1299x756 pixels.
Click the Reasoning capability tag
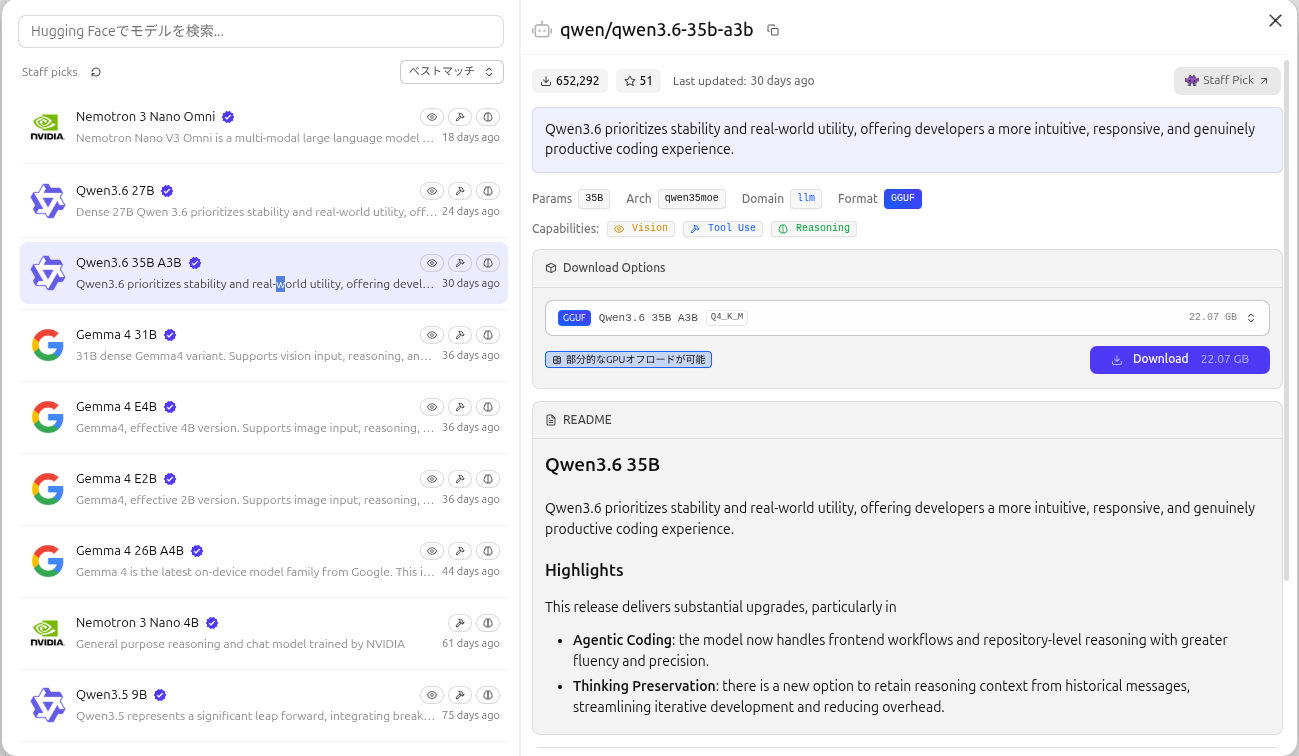pos(814,229)
